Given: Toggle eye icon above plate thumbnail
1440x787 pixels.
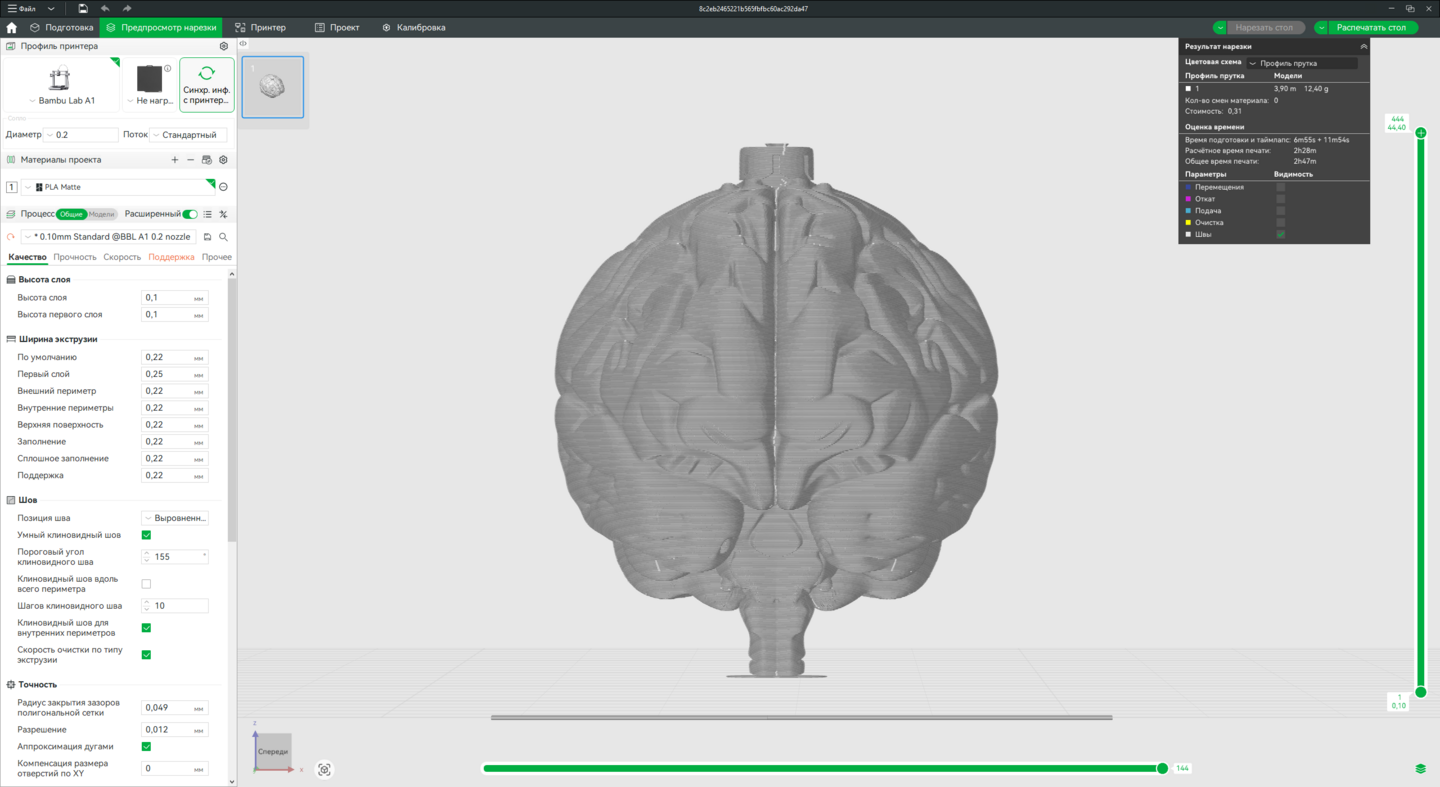Looking at the screenshot, I should [243, 44].
